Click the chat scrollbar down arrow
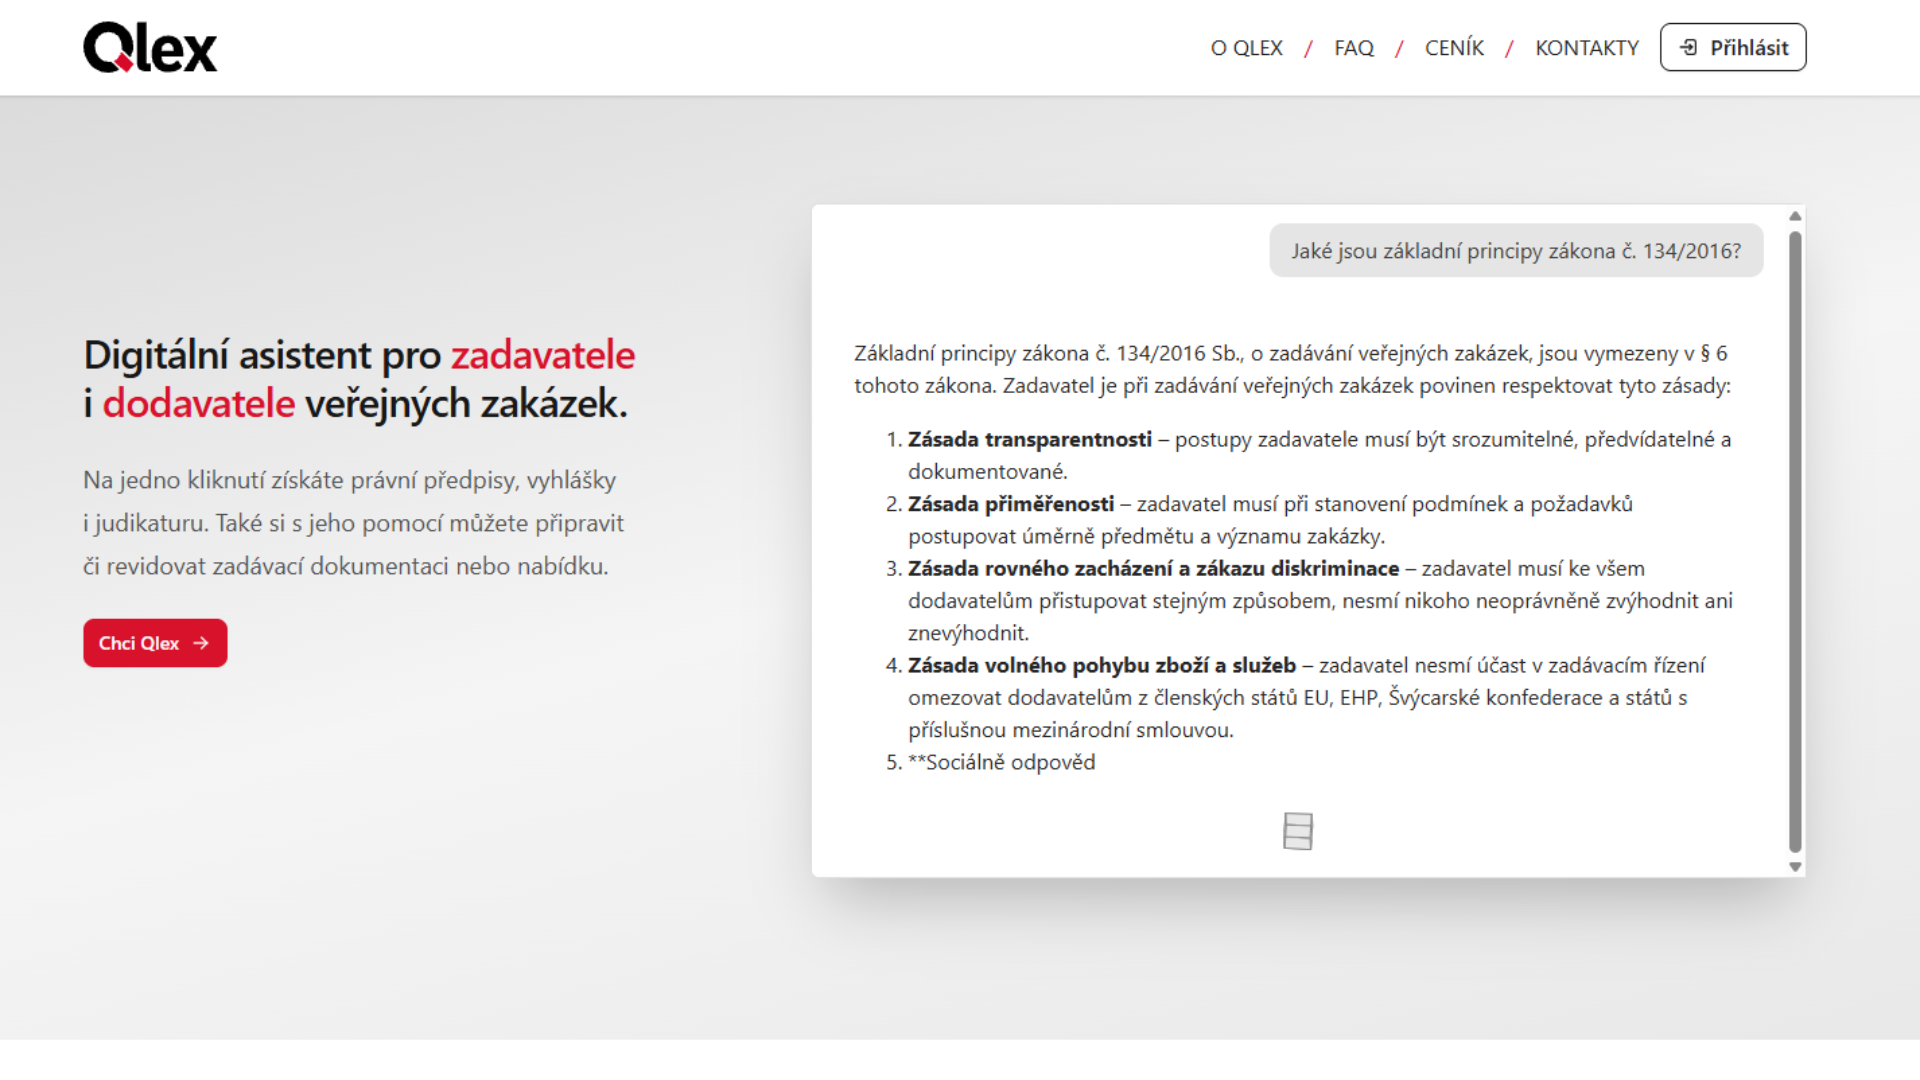Screen dimensions: 1920x1080 click(x=1795, y=867)
